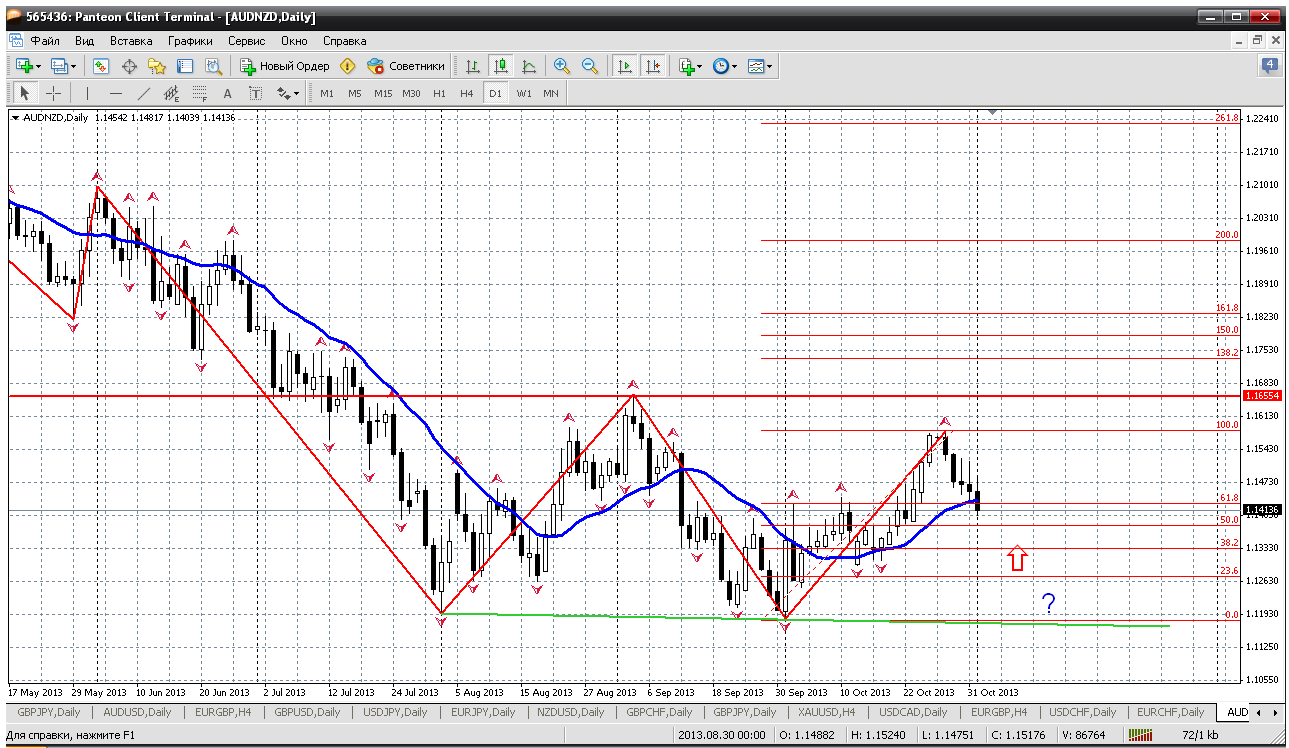This screenshot has height=748, width=1289.
Task: Zoom in on the chart
Action: (562, 66)
